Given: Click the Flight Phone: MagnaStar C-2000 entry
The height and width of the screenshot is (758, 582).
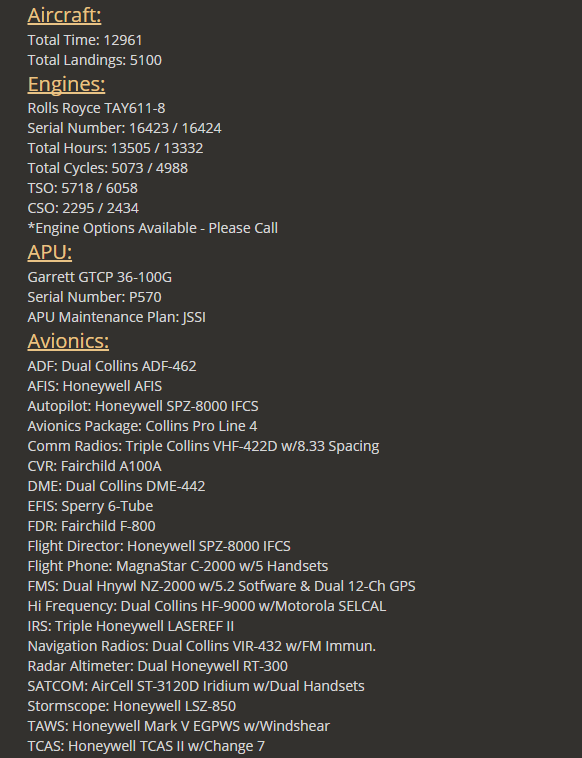Looking at the screenshot, I should pos(178,566).
